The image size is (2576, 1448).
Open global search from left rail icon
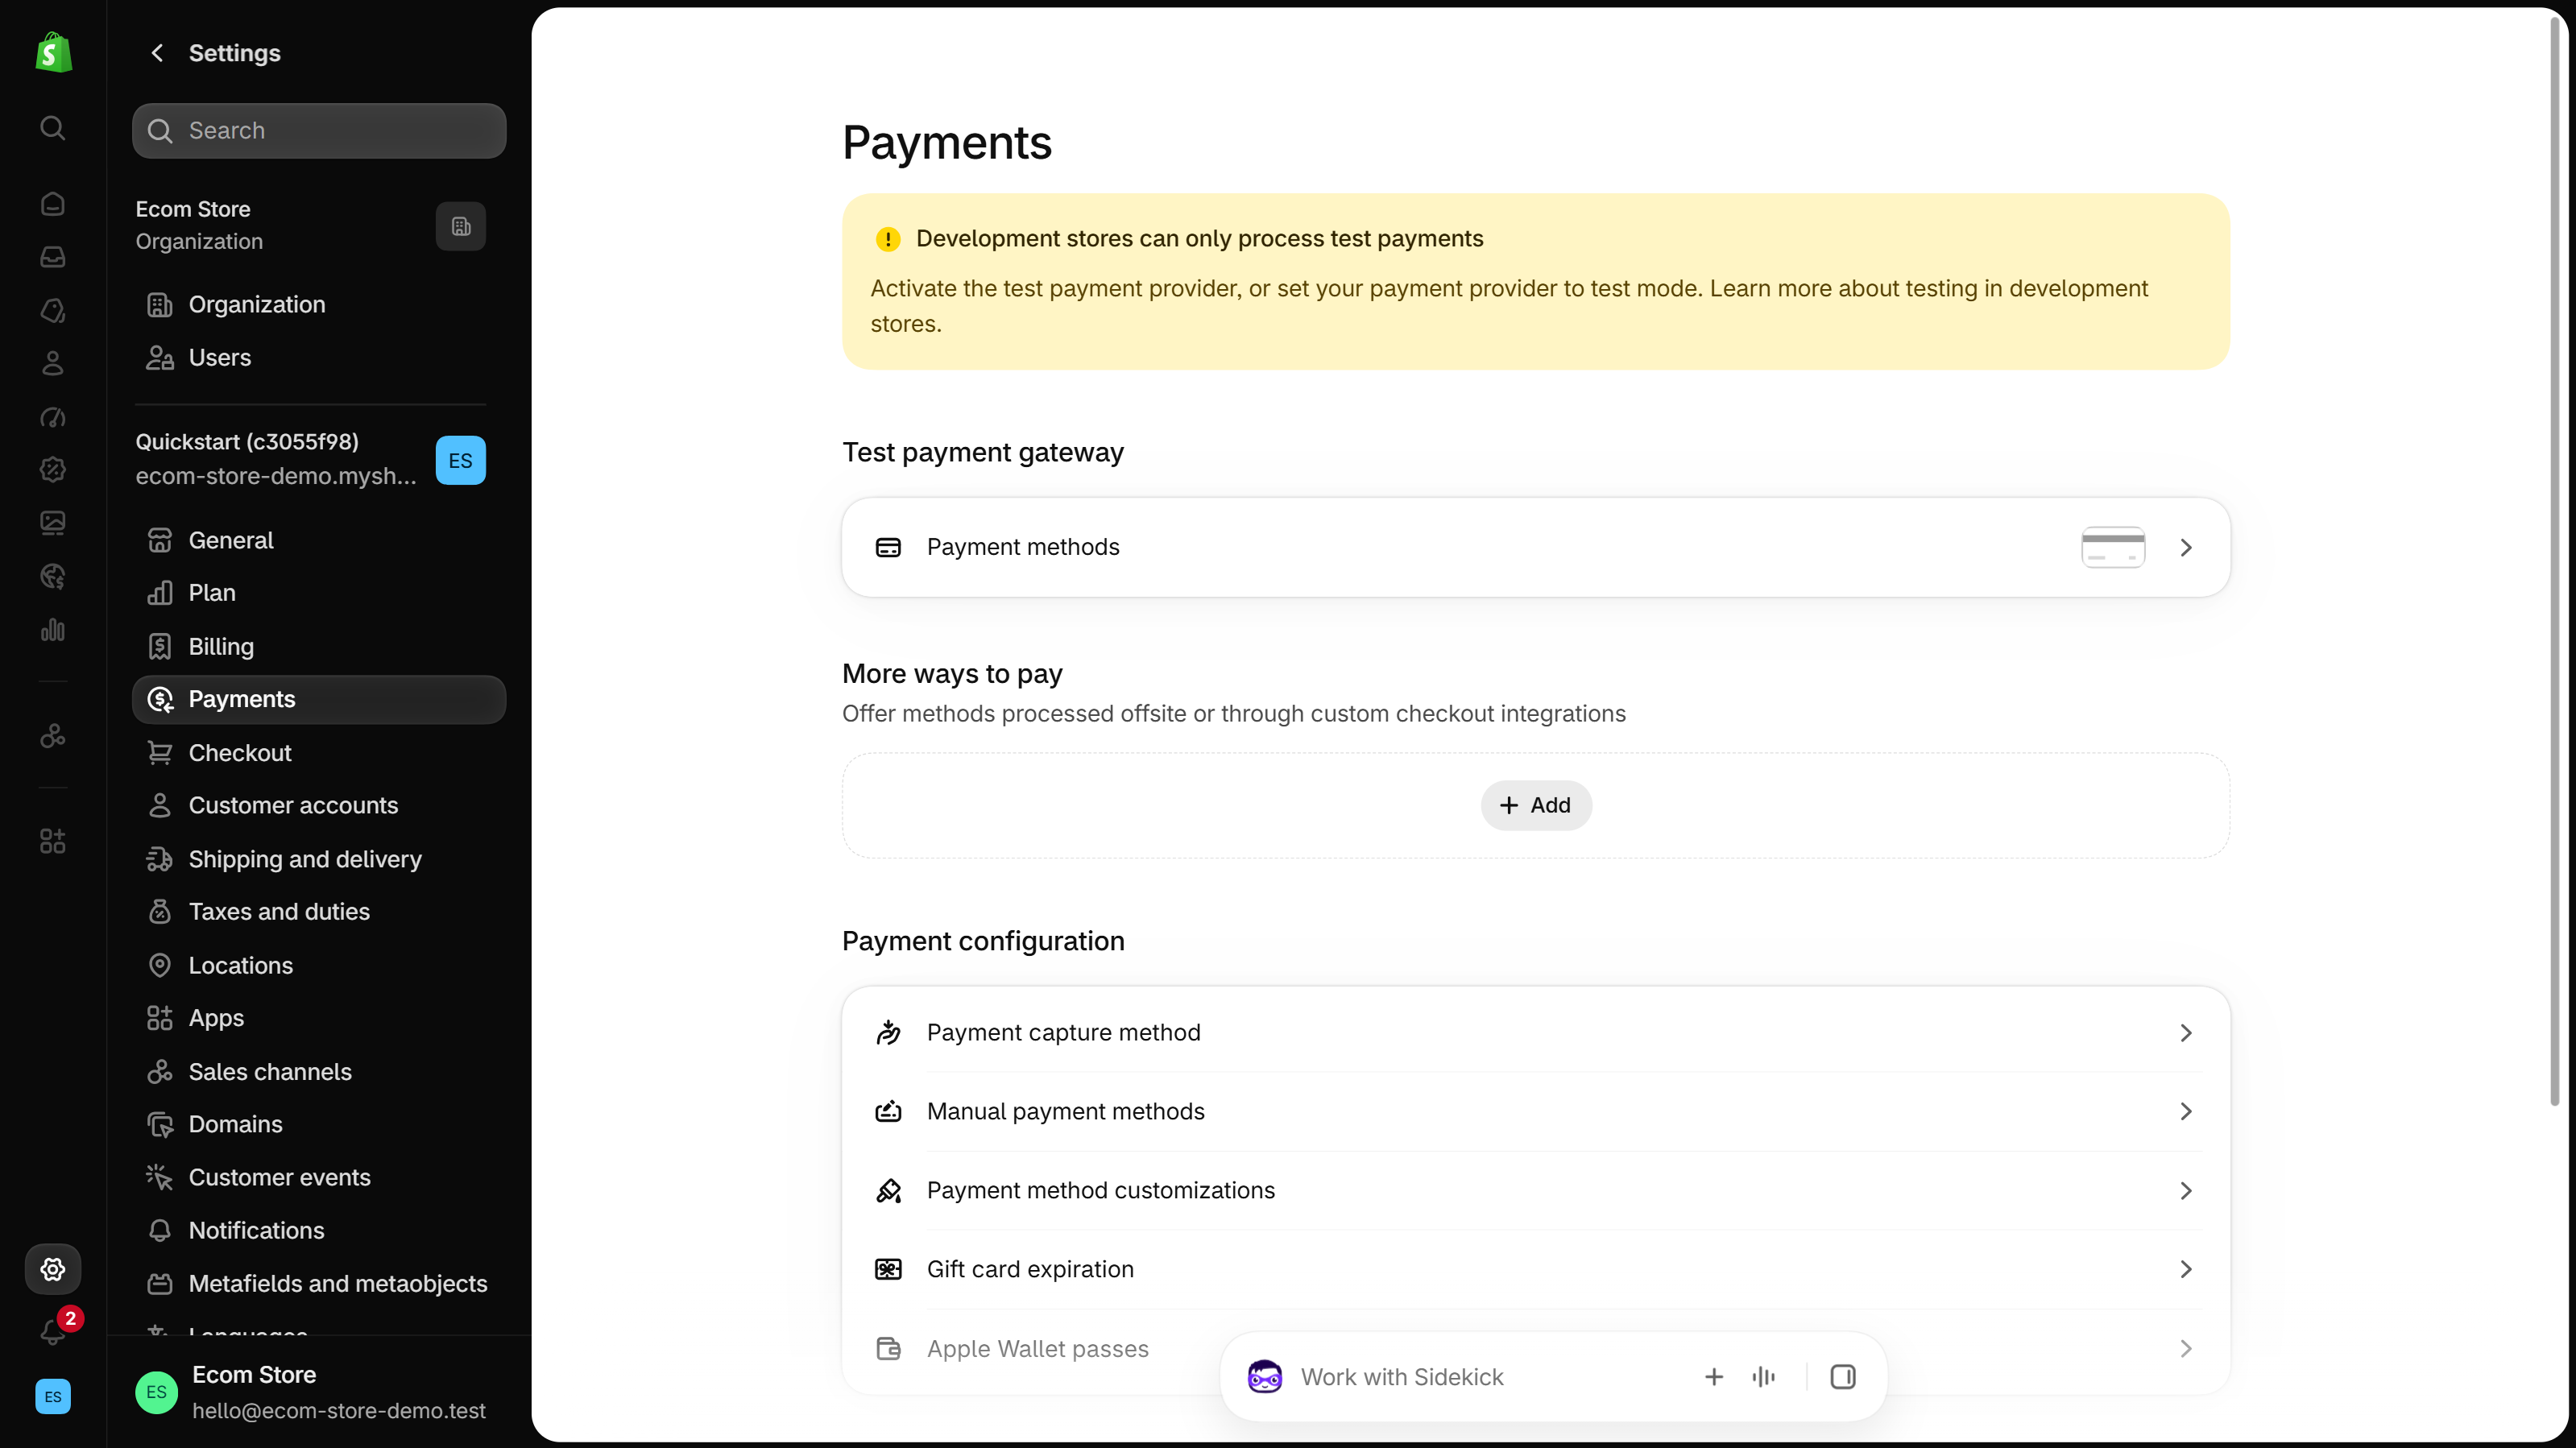pyautogui.click(x=53, y=128)
